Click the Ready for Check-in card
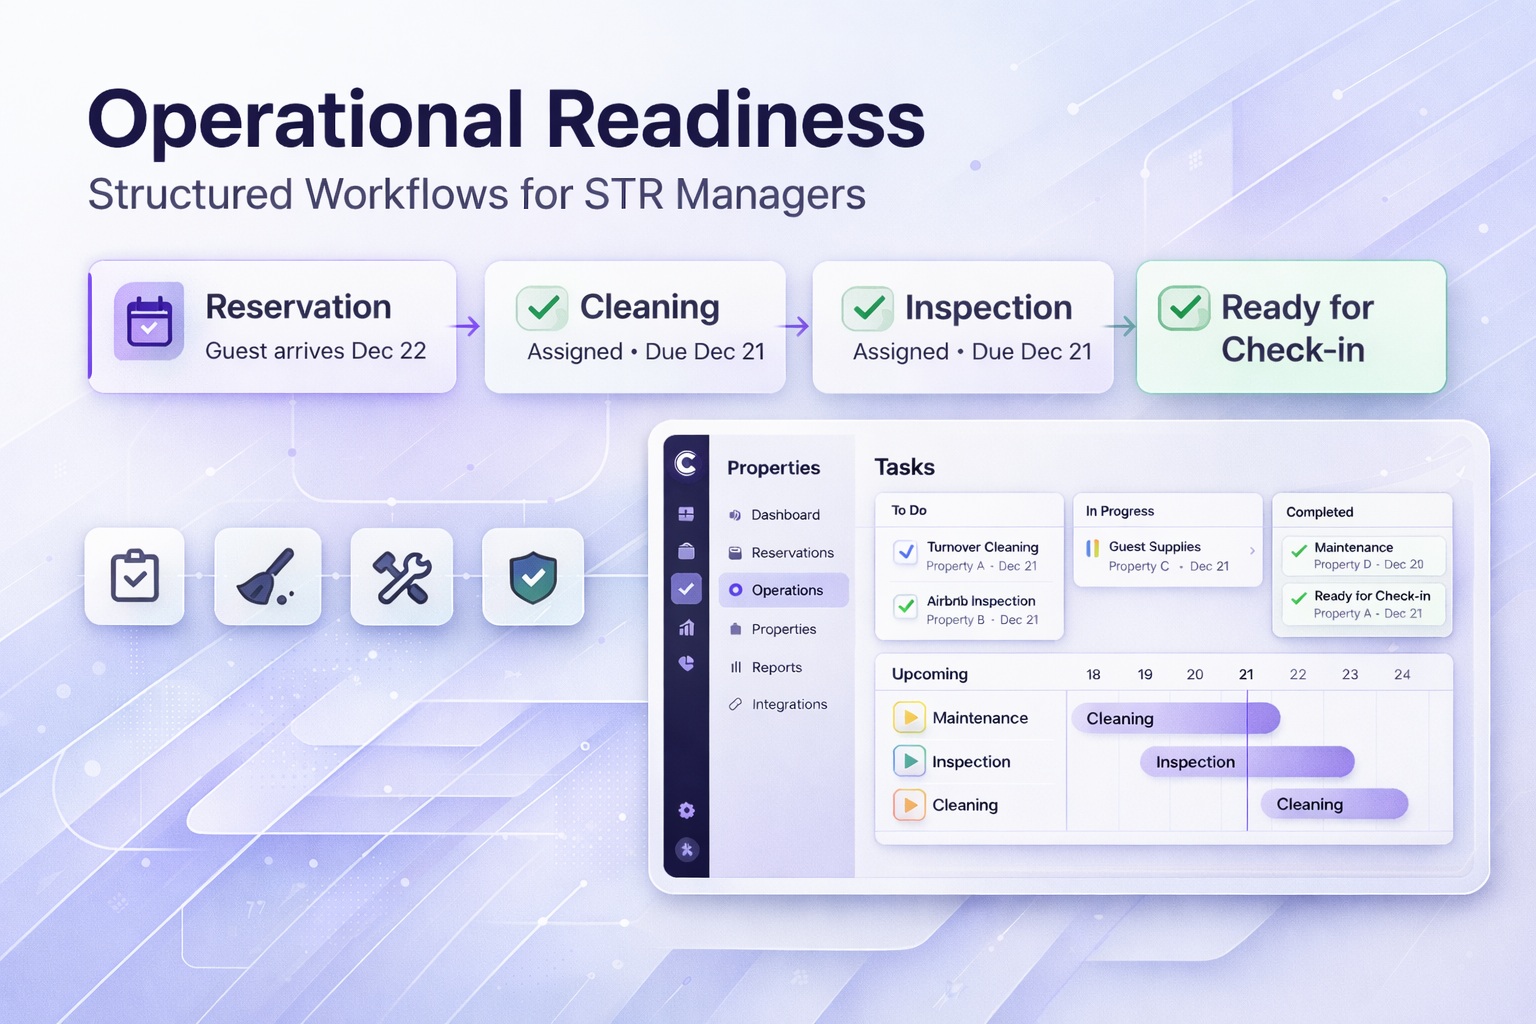Screen dimensions: 1536x1024 [x=1291, y=327]
